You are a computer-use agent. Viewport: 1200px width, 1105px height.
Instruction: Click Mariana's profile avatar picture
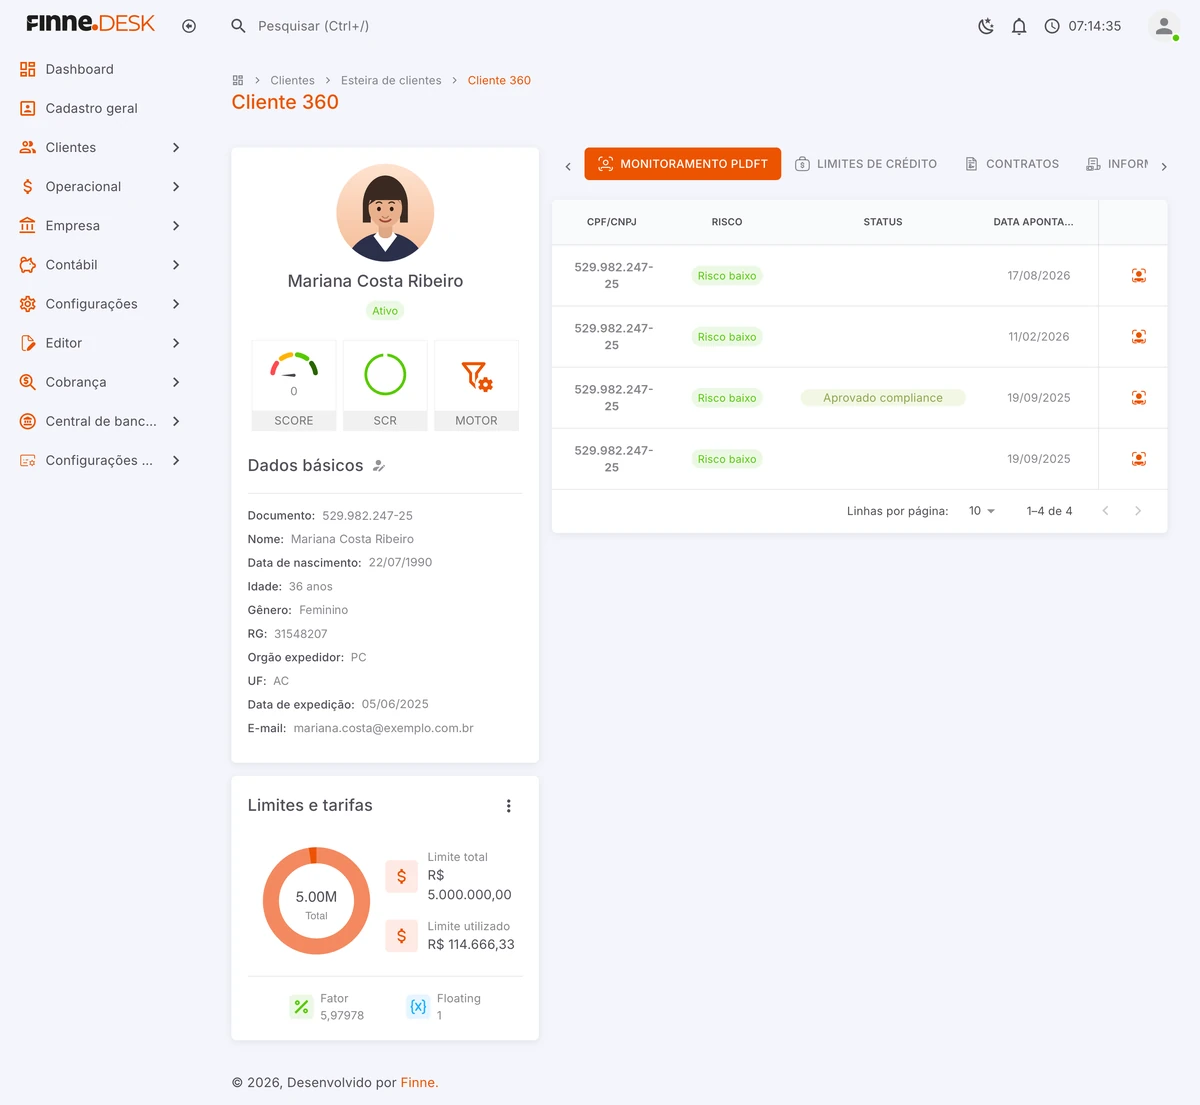(385, 212)
